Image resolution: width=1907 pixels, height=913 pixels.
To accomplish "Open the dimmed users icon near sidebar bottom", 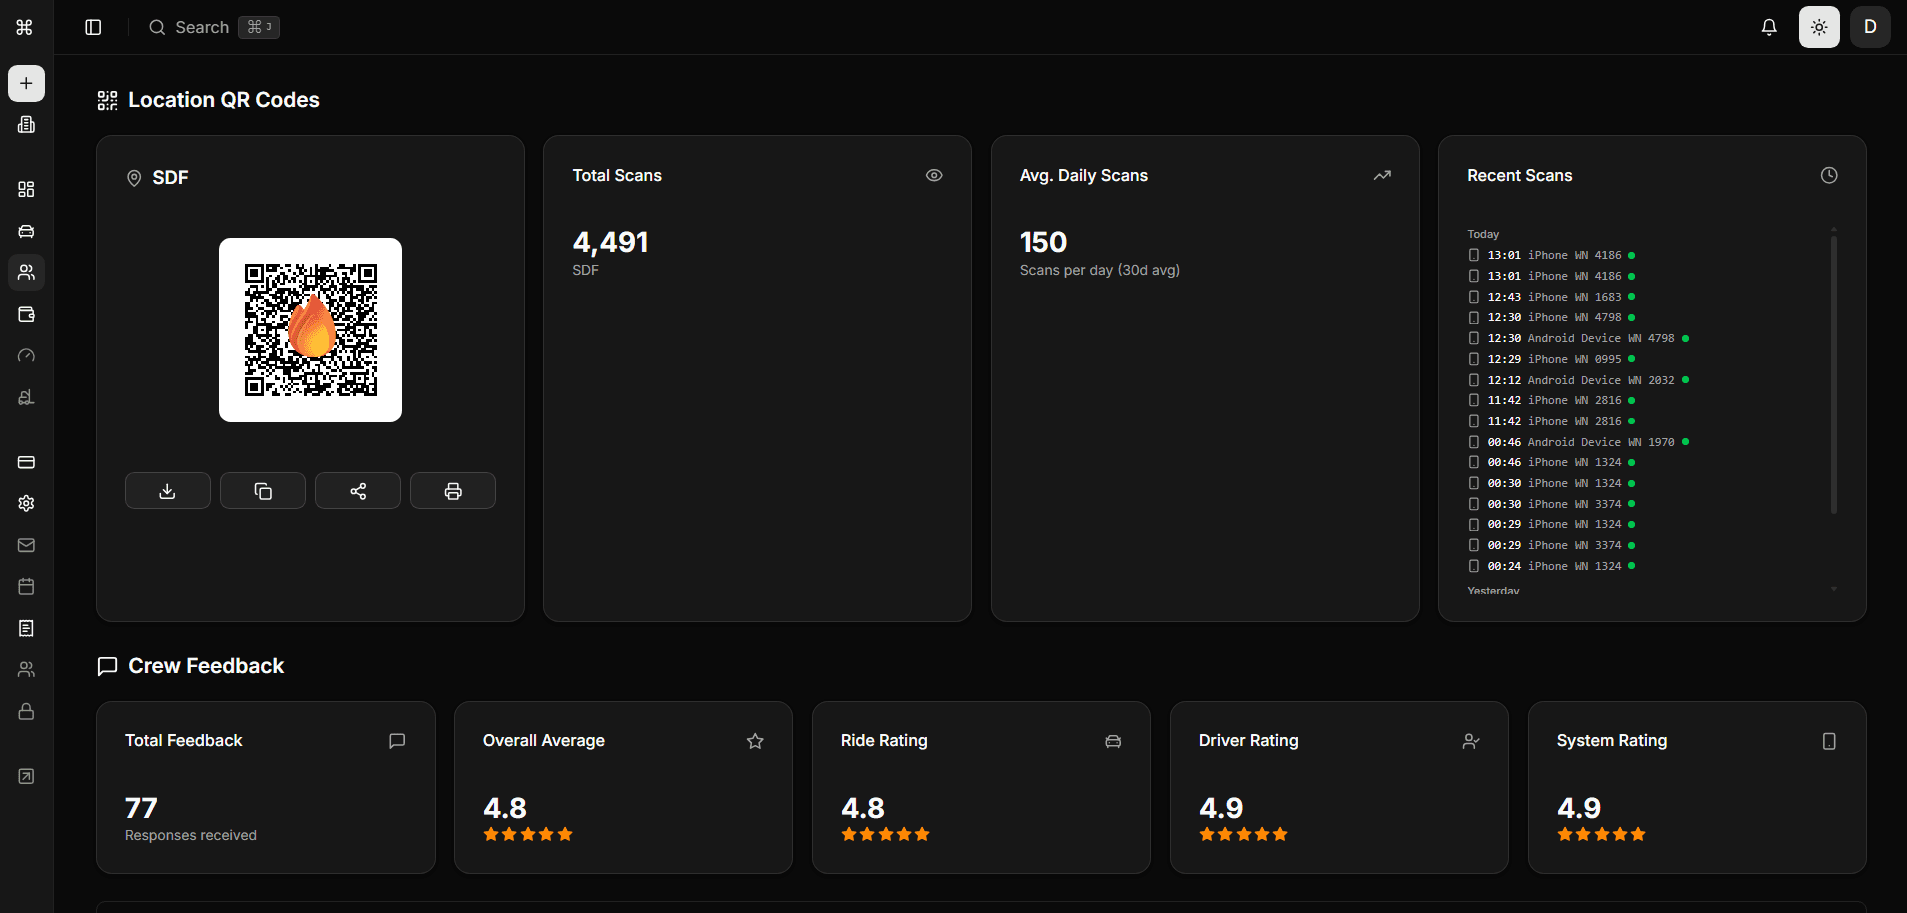I will 26,669.
